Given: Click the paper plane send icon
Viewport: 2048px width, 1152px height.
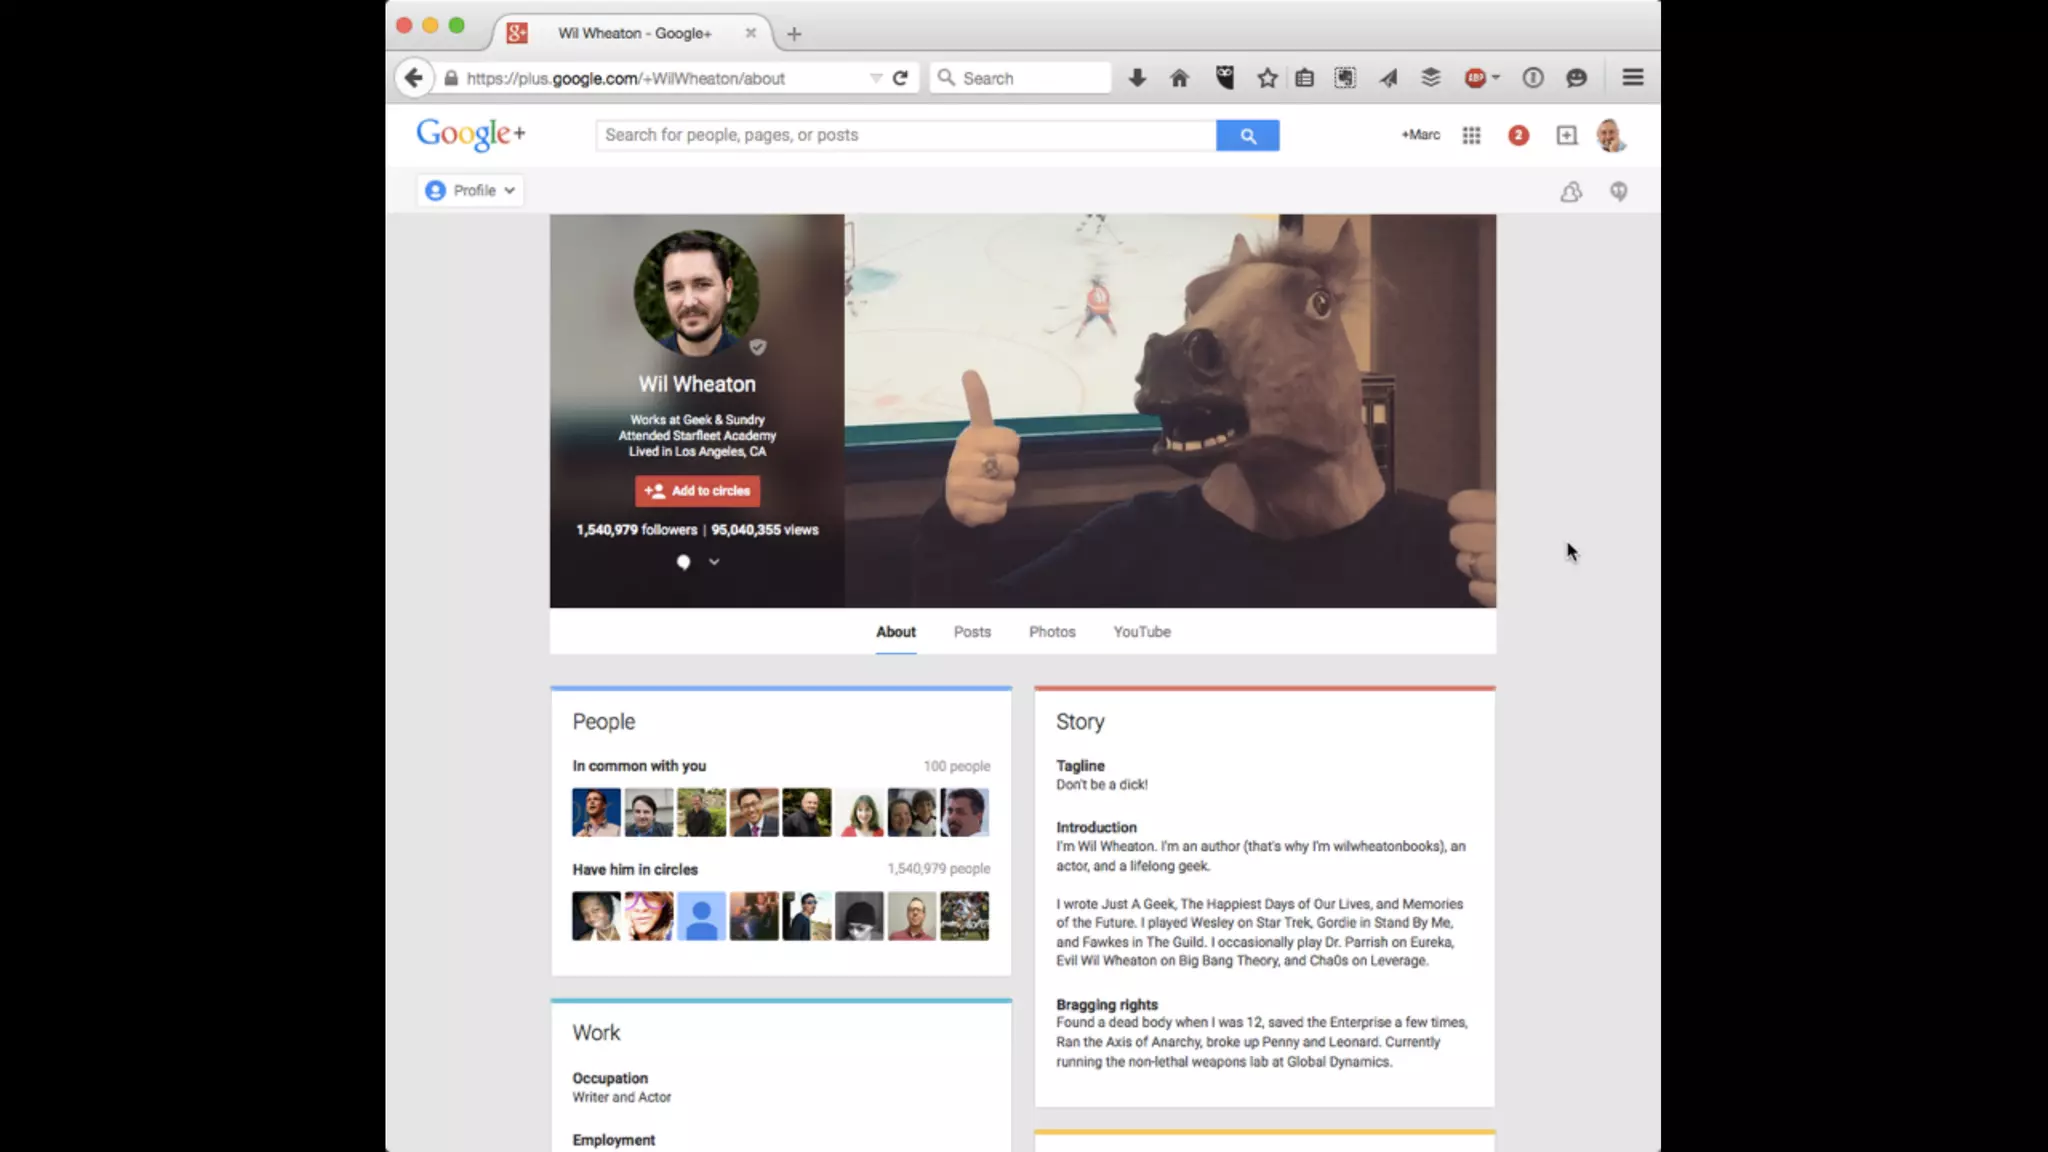Looking at the screenshot, I should click(x=1389, y=78).
